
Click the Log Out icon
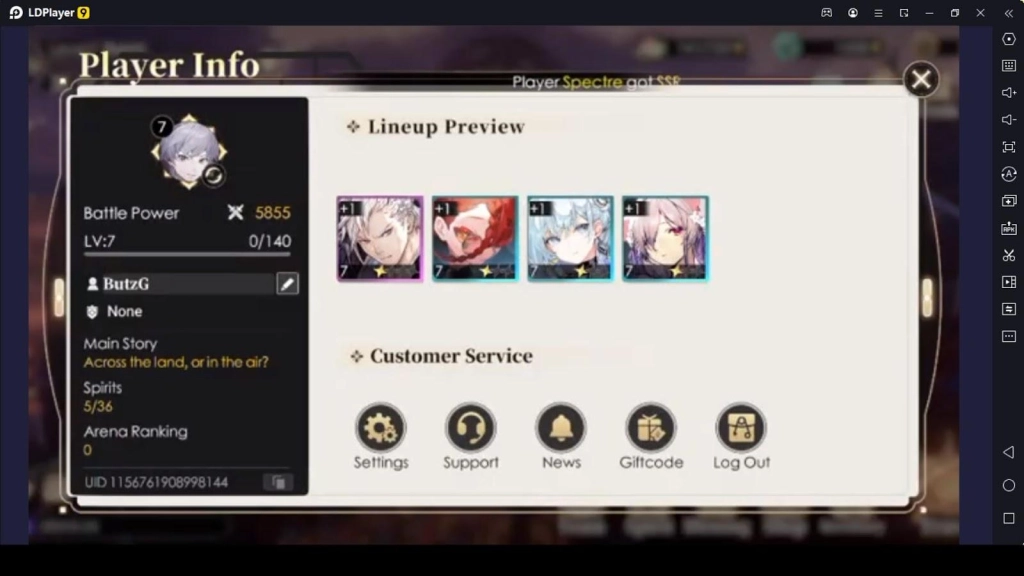pyautogui.click(x=741, y=428)
